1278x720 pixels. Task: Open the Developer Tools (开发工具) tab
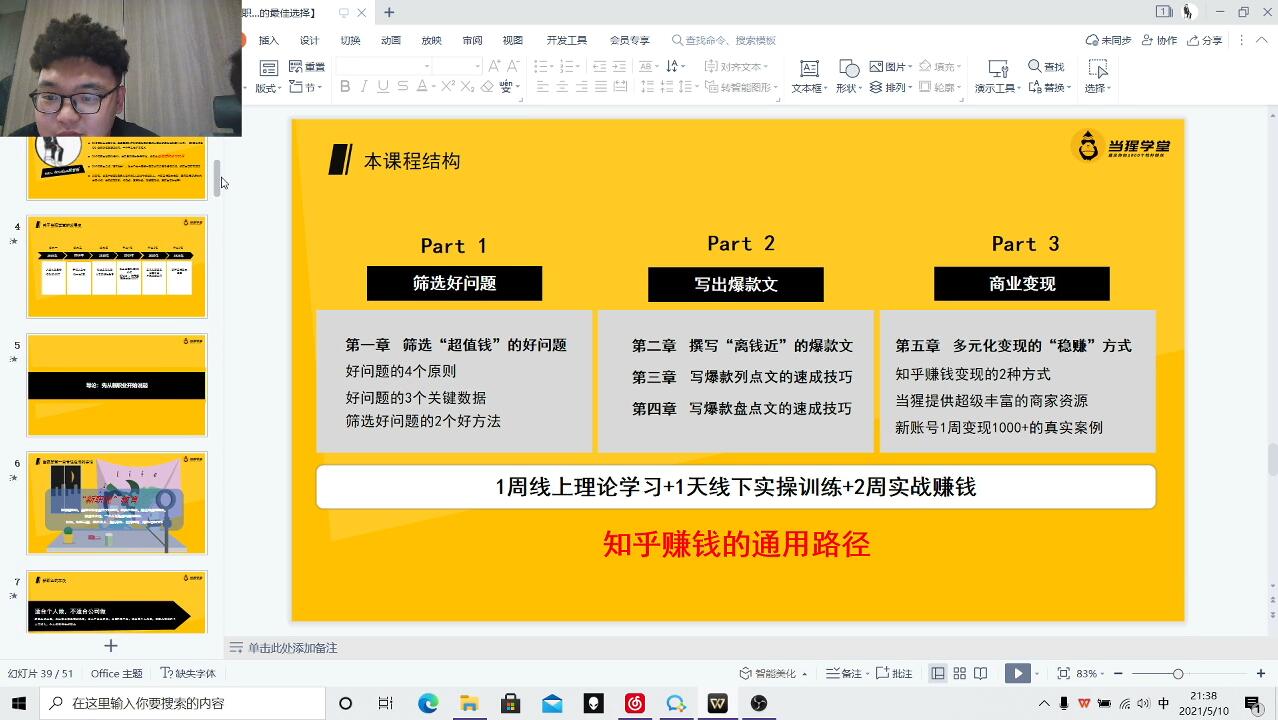click(567, 40)
